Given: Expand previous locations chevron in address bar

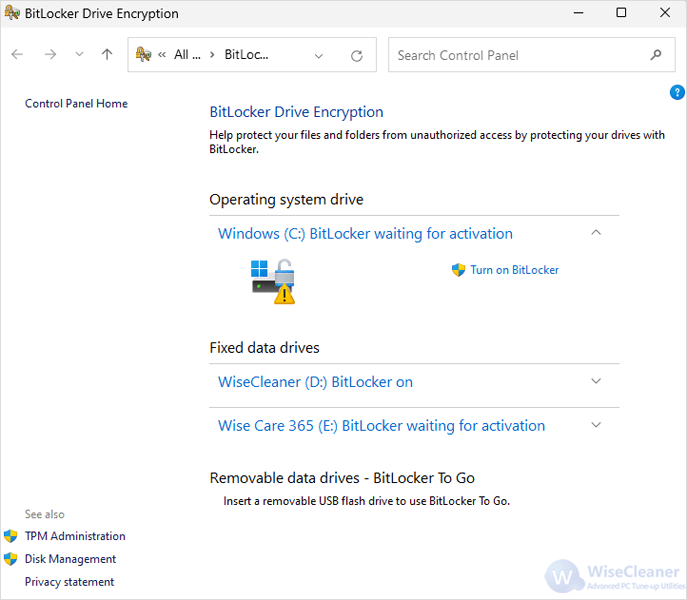Looking at the screenshot, I should 319,56.
